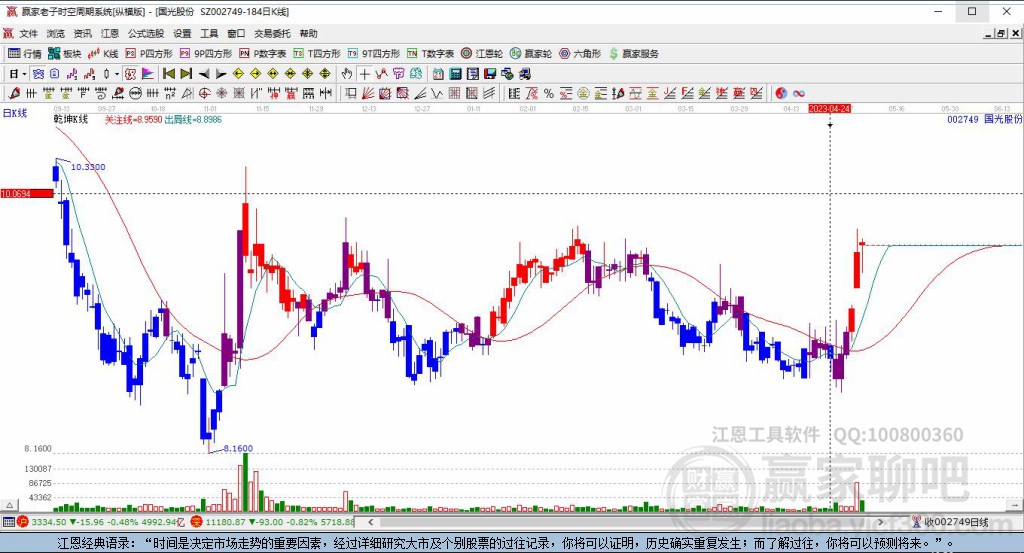Viewport: 1024px width, 553px height.
Task: Select the hand pan tool
Action: 347,74
